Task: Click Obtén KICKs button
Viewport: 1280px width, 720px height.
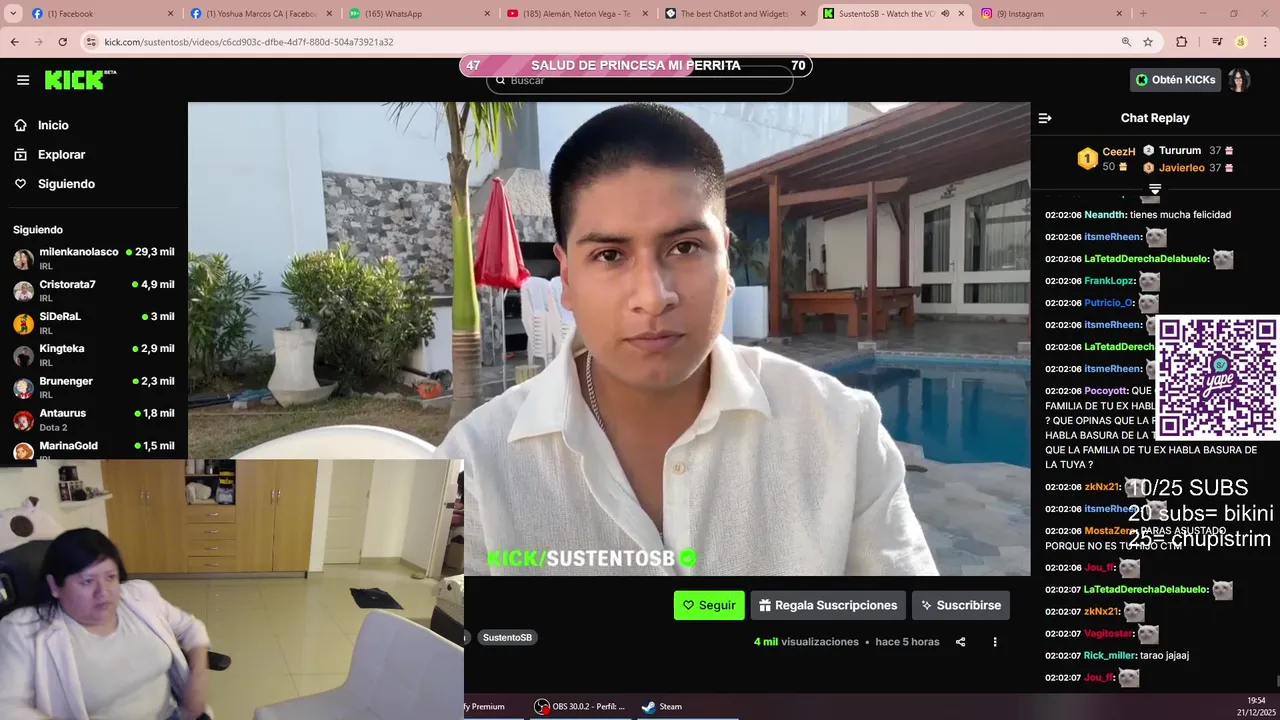Action: click(1176, 80)
